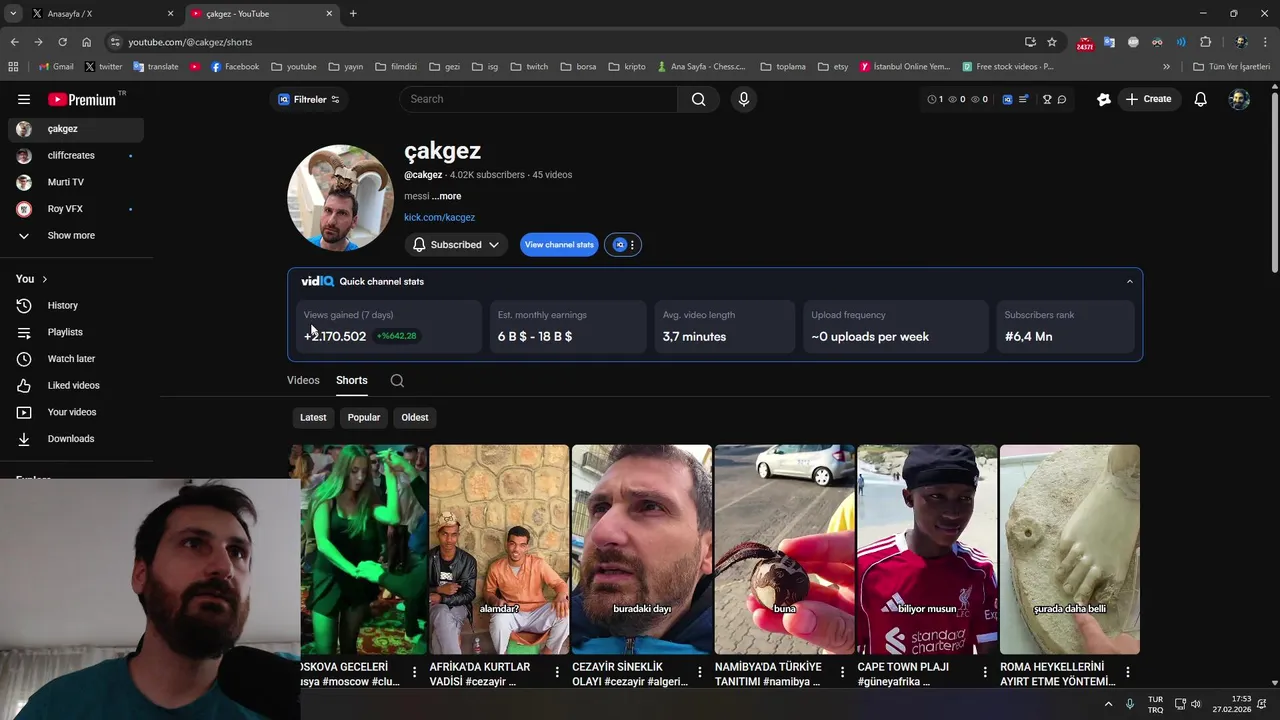Open more options for CEZAYİR SİNEKLİK short
Image resolution: width=1280 pixels, height=720 pixels.
click(x=700, y=672)
